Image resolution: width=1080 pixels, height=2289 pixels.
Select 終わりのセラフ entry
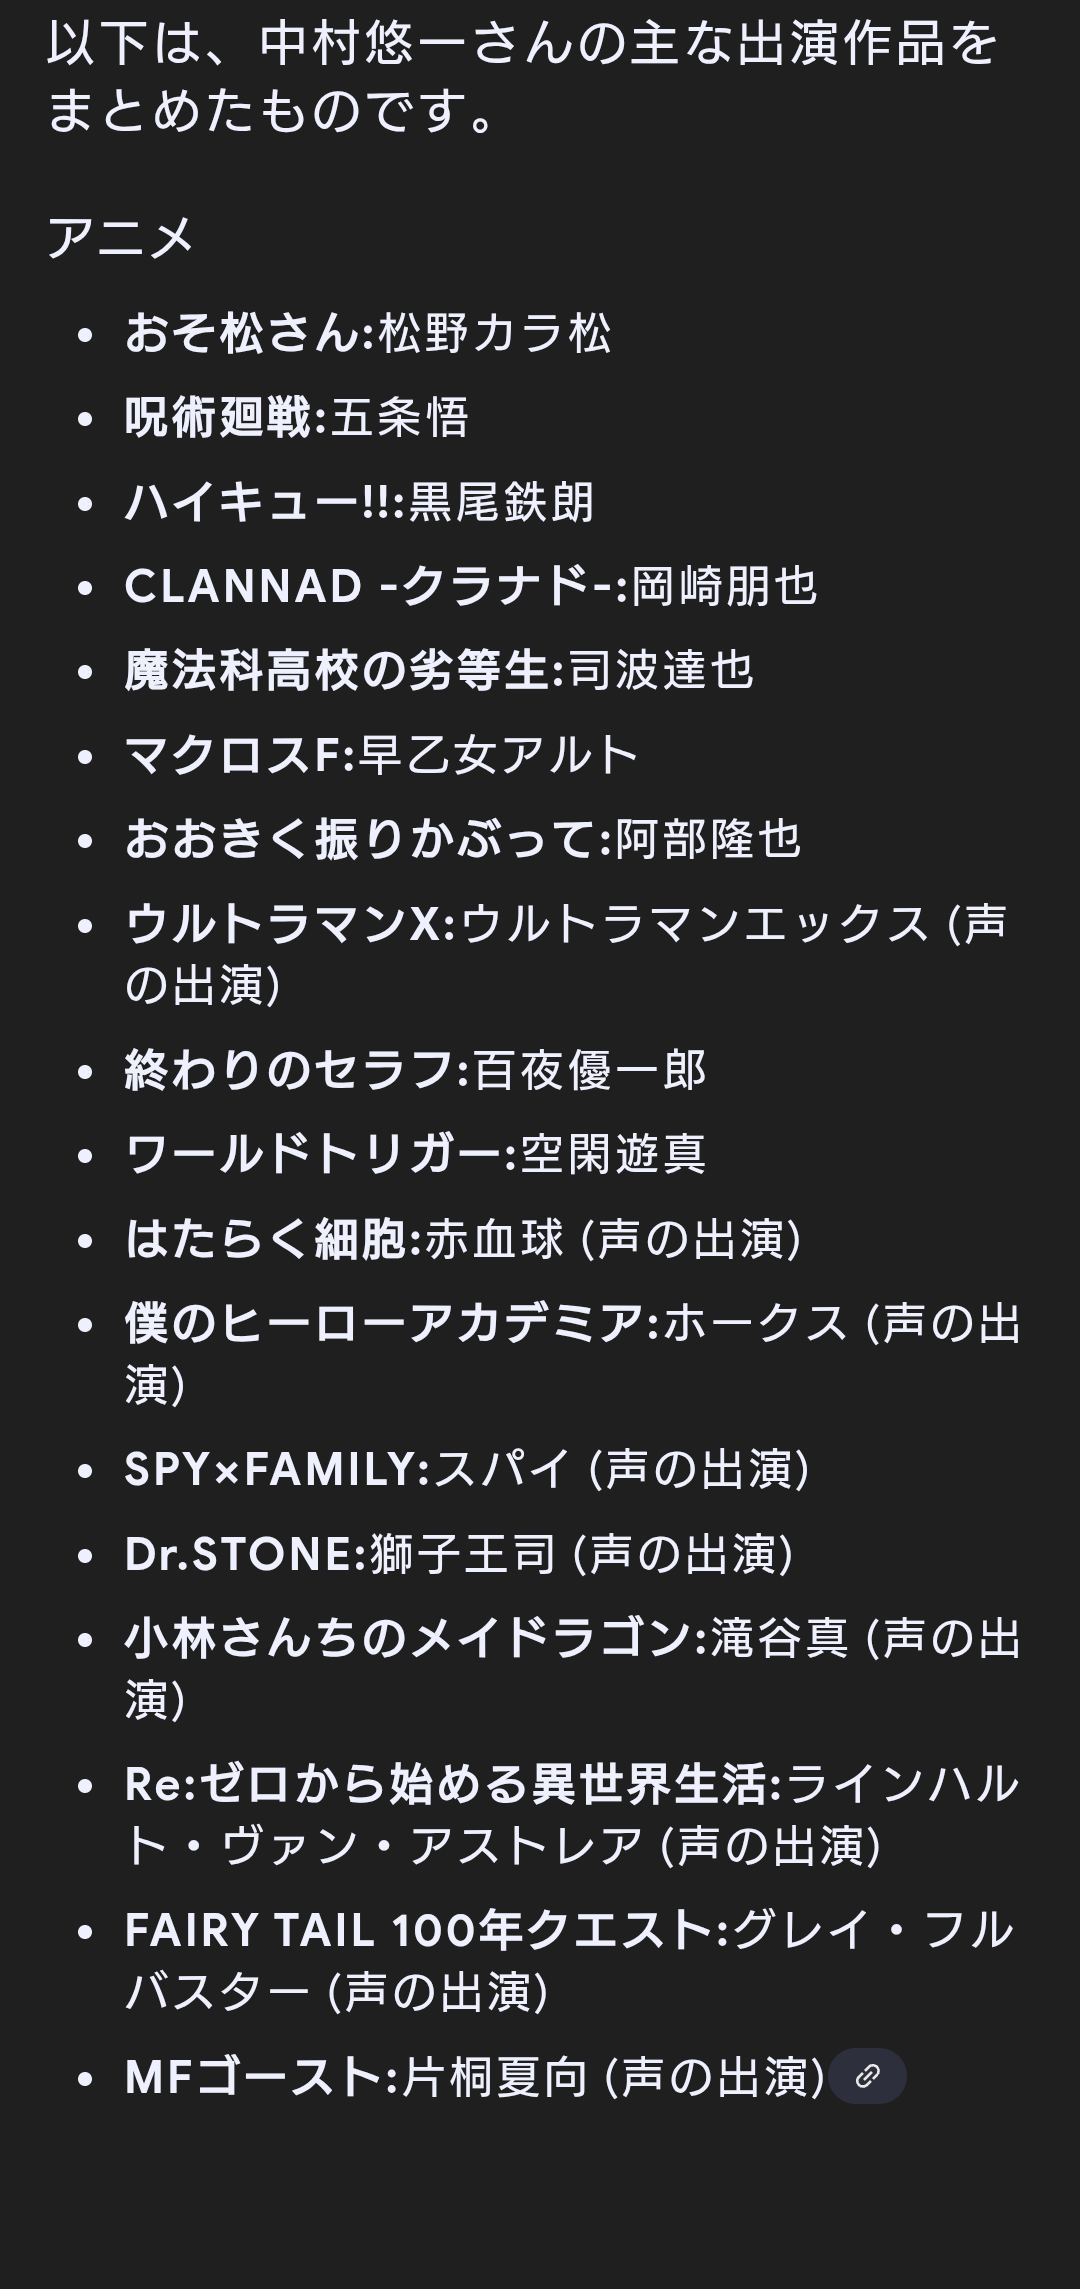point(415,1070)
